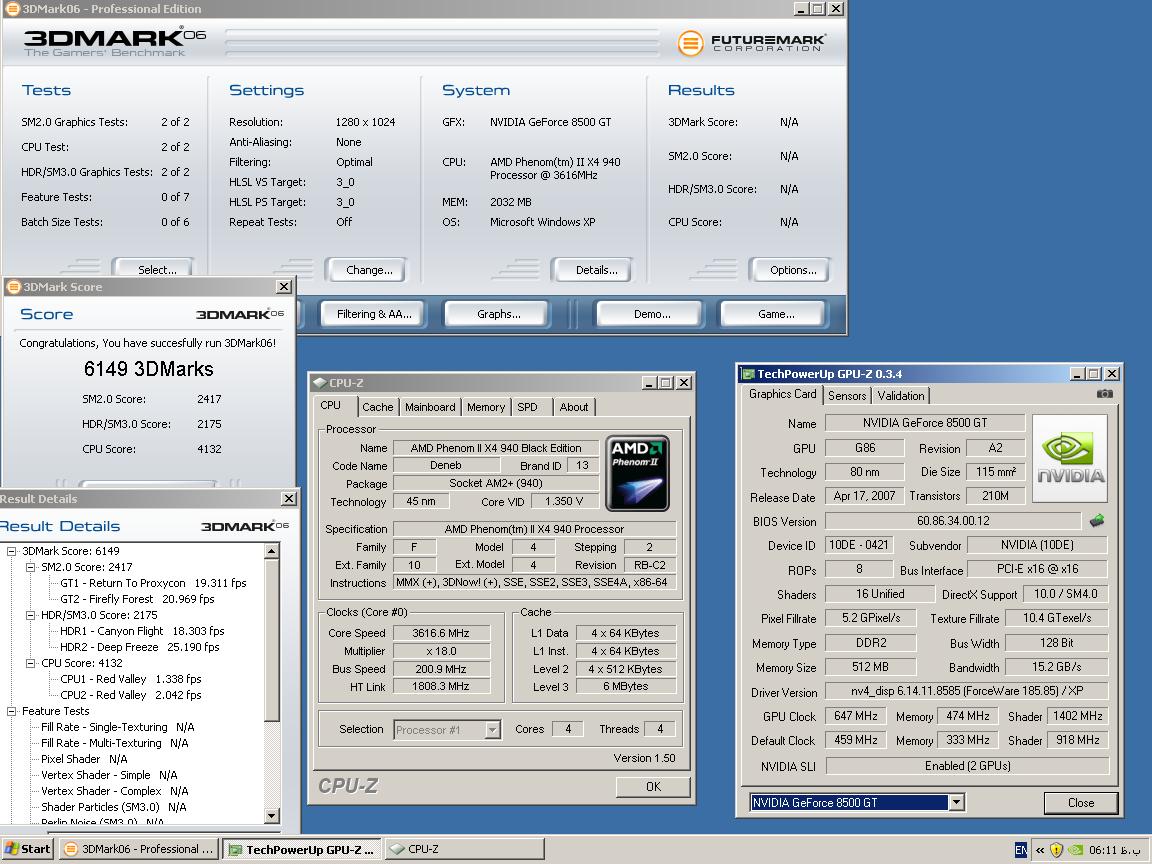Select Vertex Shader - Complex row
The width and height of the screenshot is (1152, 864).
115,791
